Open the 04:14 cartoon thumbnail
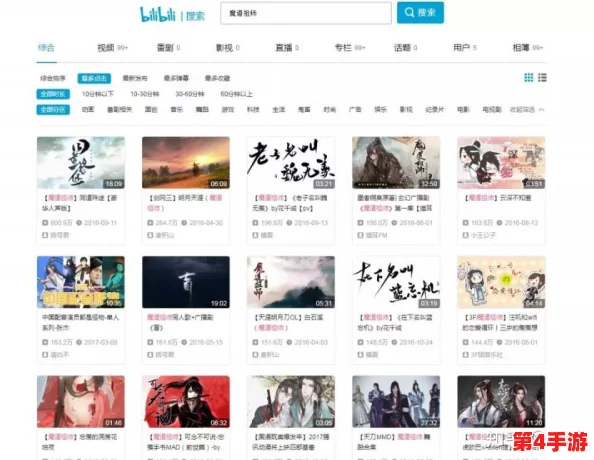 coord(501,282)
